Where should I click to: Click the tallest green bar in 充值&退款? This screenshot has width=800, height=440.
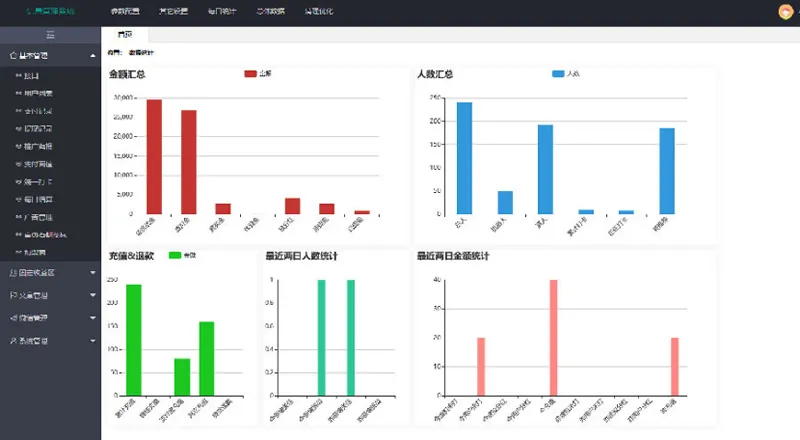(x=134, y=340)
